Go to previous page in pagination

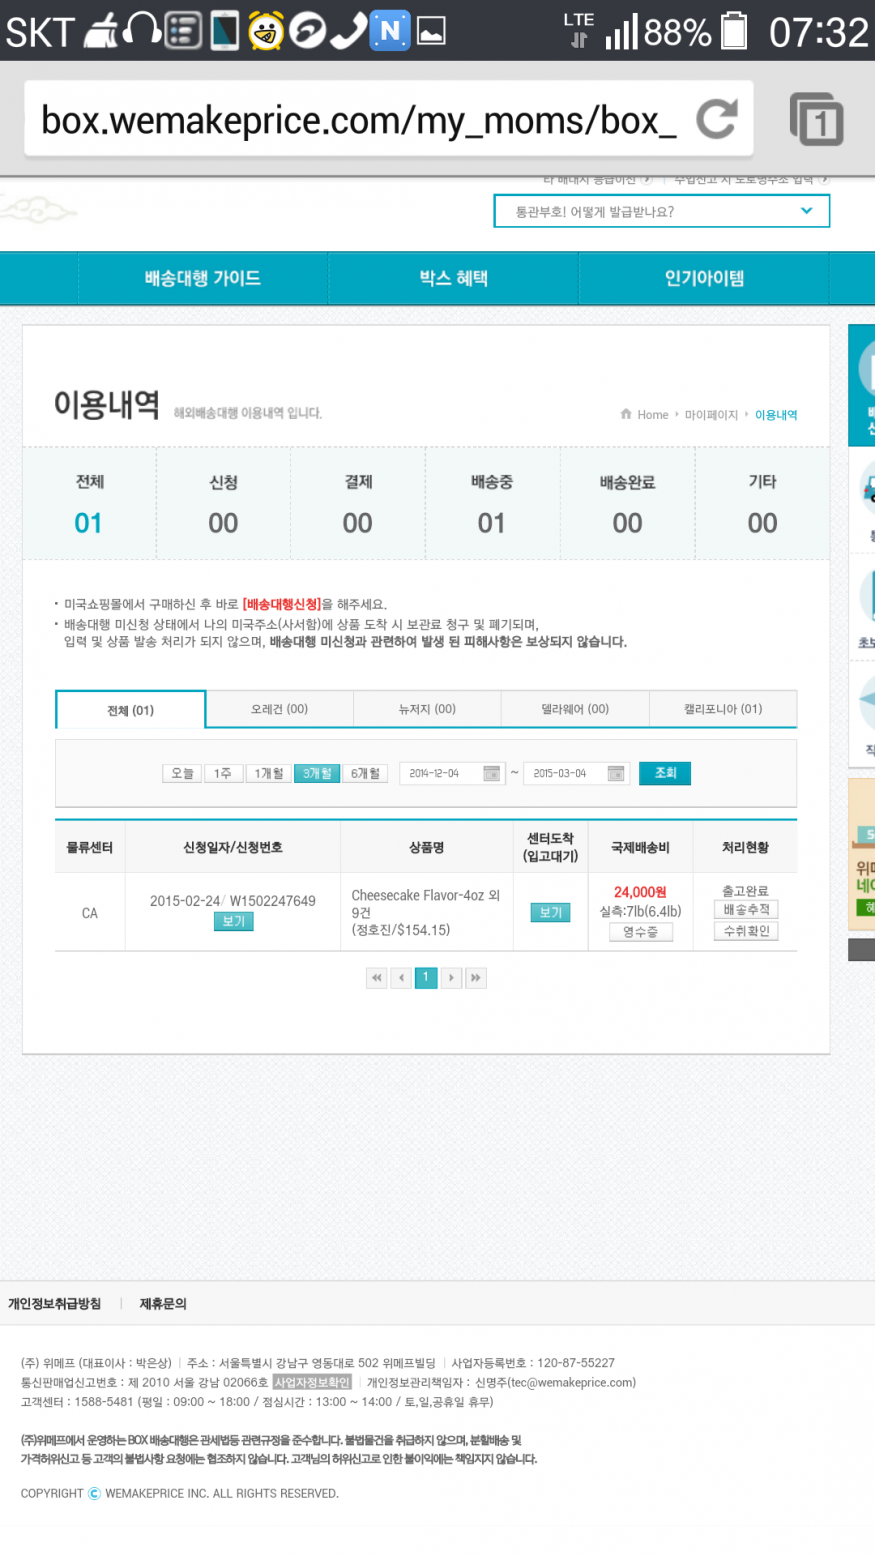point(401,978)
